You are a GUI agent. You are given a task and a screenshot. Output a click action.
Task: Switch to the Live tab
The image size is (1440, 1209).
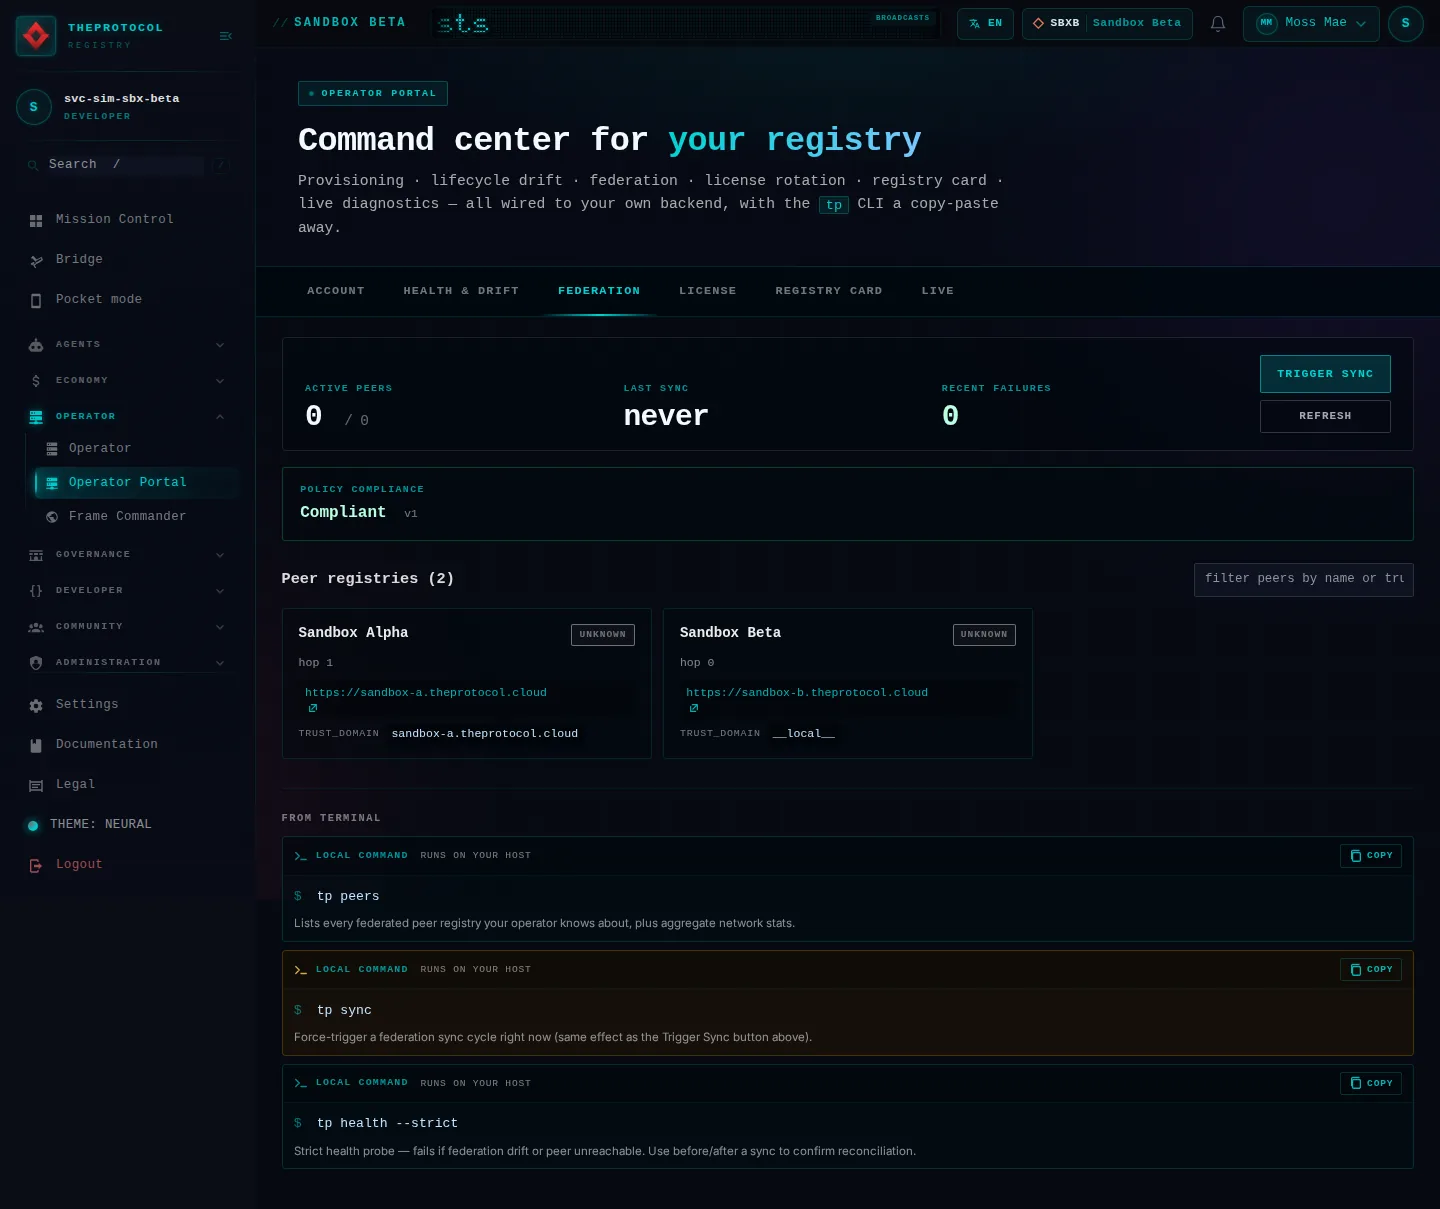[x=938, y=291]
